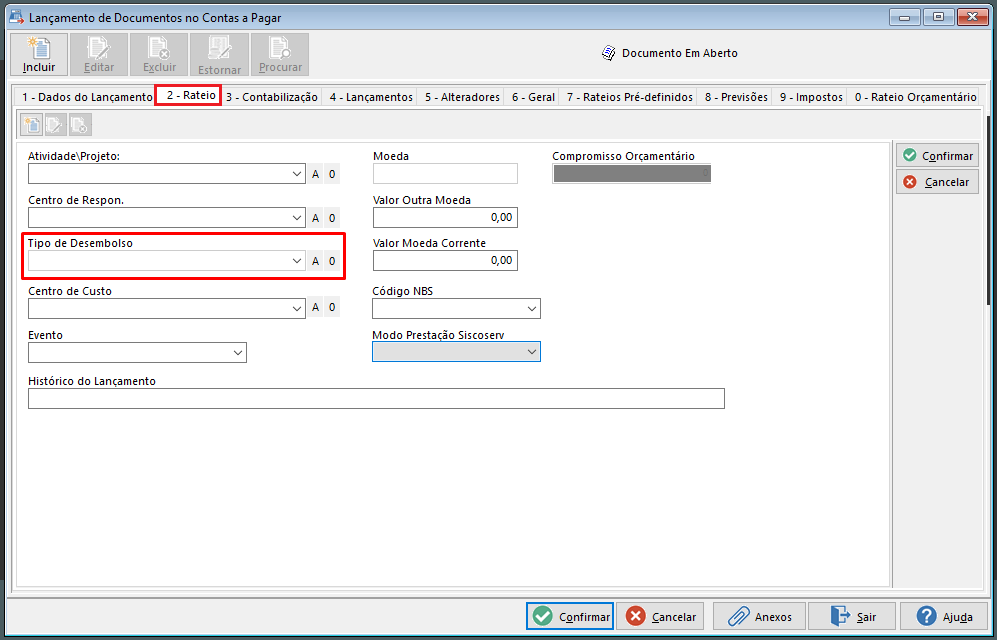Go to 5 - Alteradores tab
The image size is (997, 640).
pos(462,97)
